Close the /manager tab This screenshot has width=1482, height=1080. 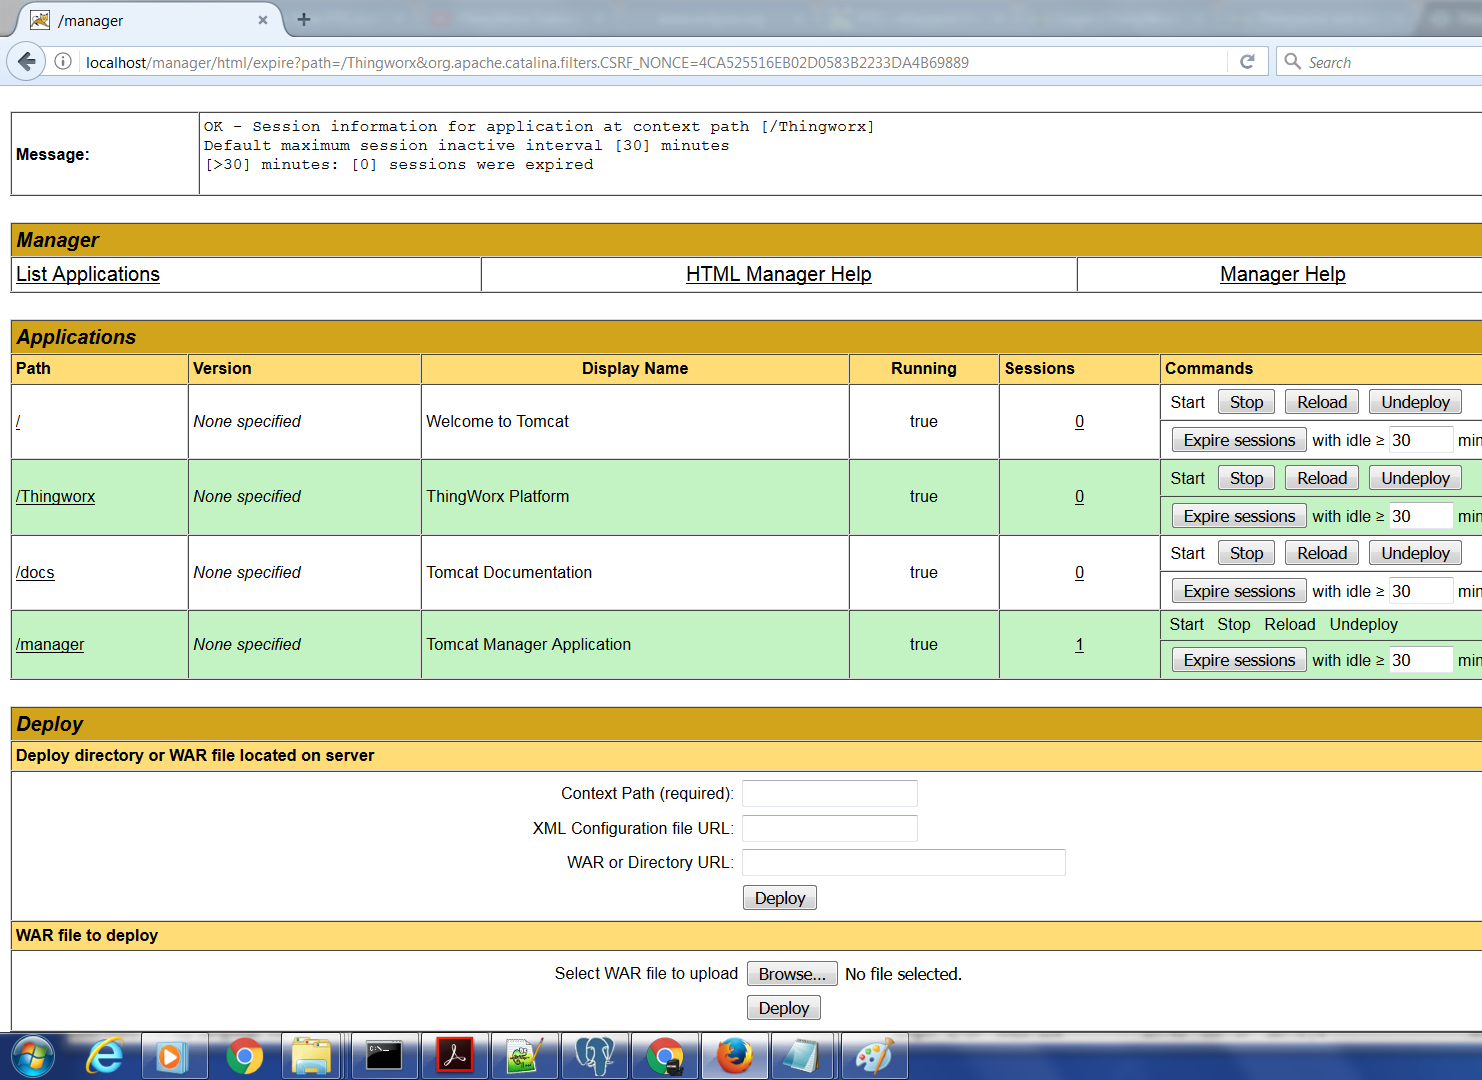263,20
